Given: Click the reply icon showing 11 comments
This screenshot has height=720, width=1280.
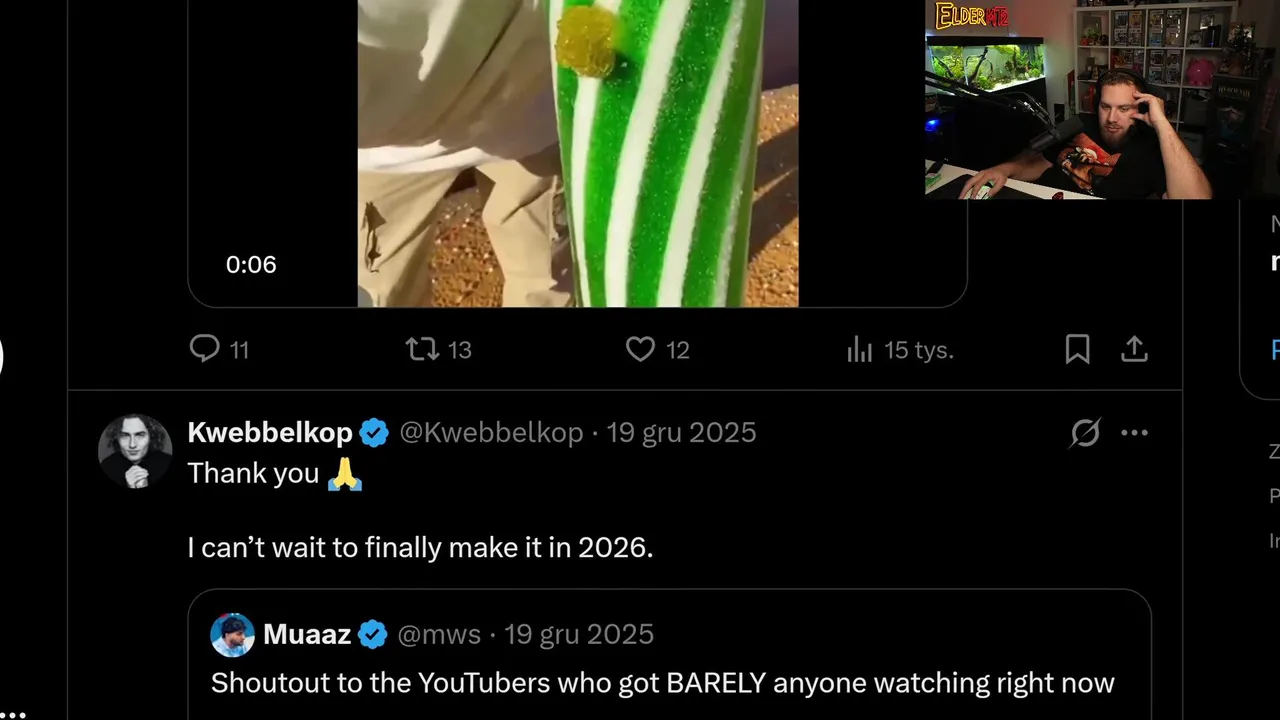Looking at the screenshot, I should 205,349.
